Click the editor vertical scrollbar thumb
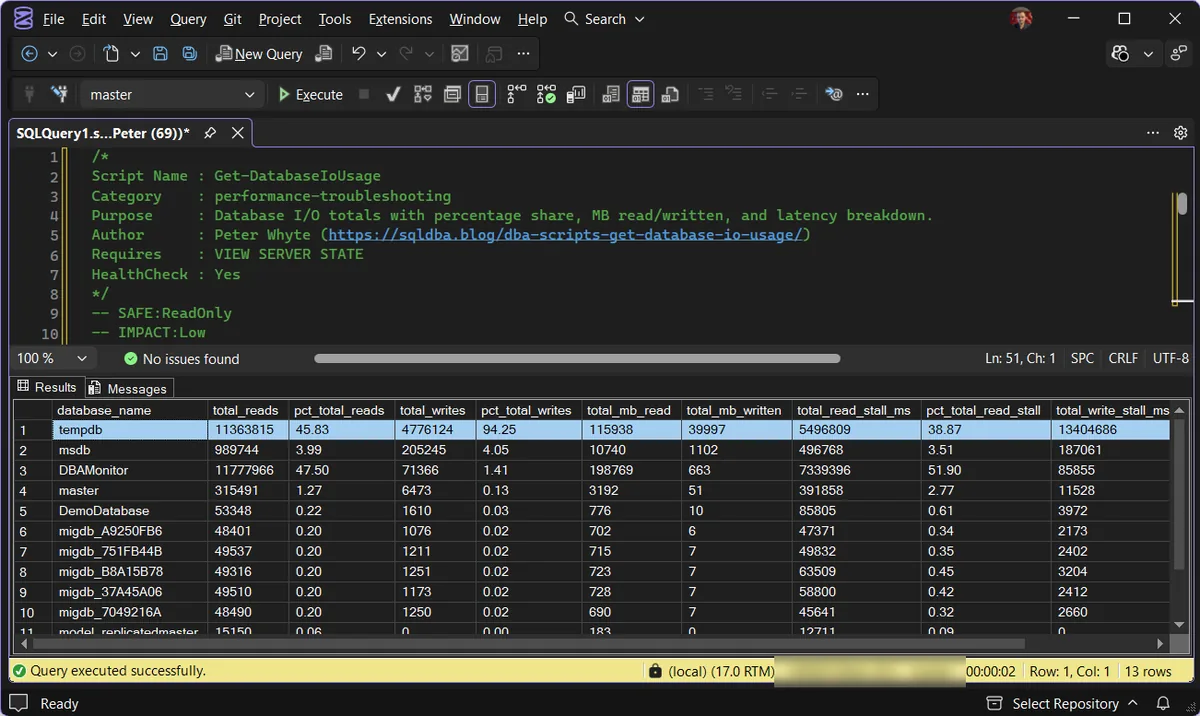The width and height of the screenshot is (1200, 716). (1182, 203)
